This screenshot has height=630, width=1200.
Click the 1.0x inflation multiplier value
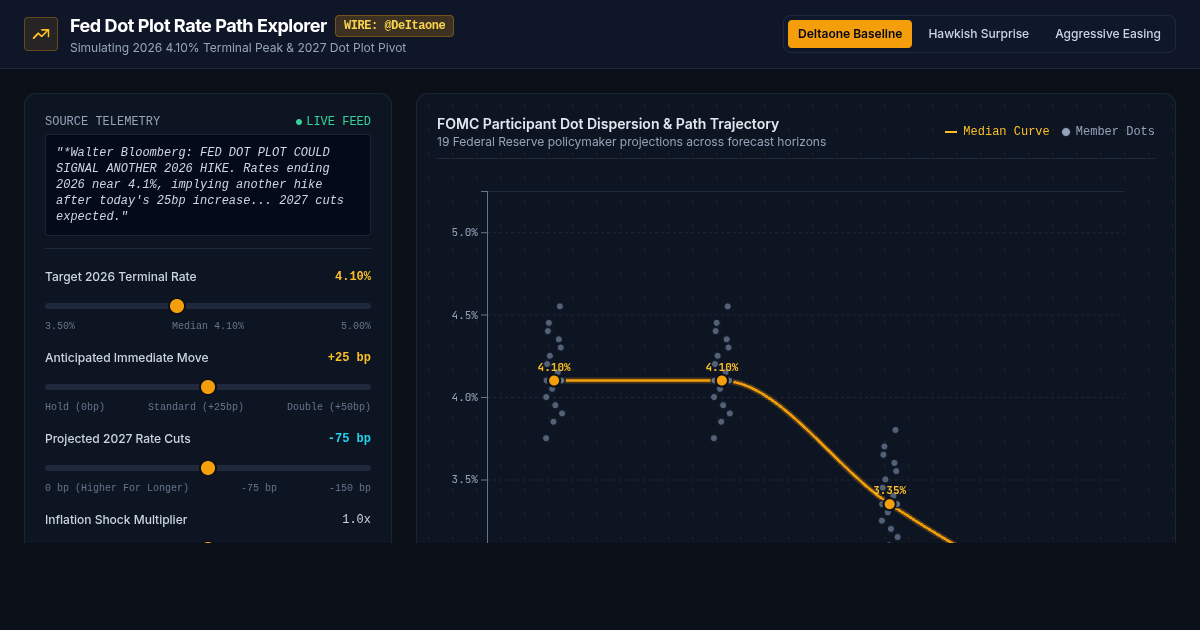click(x=356, y=520)
